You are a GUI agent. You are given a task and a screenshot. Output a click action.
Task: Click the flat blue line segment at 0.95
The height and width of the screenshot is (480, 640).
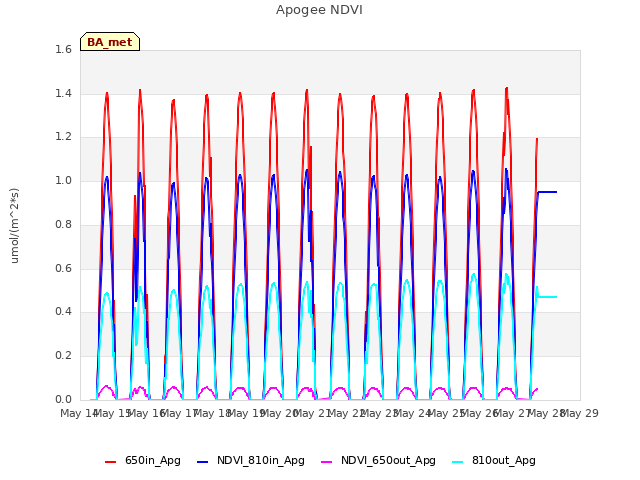(x=548, y=192)
